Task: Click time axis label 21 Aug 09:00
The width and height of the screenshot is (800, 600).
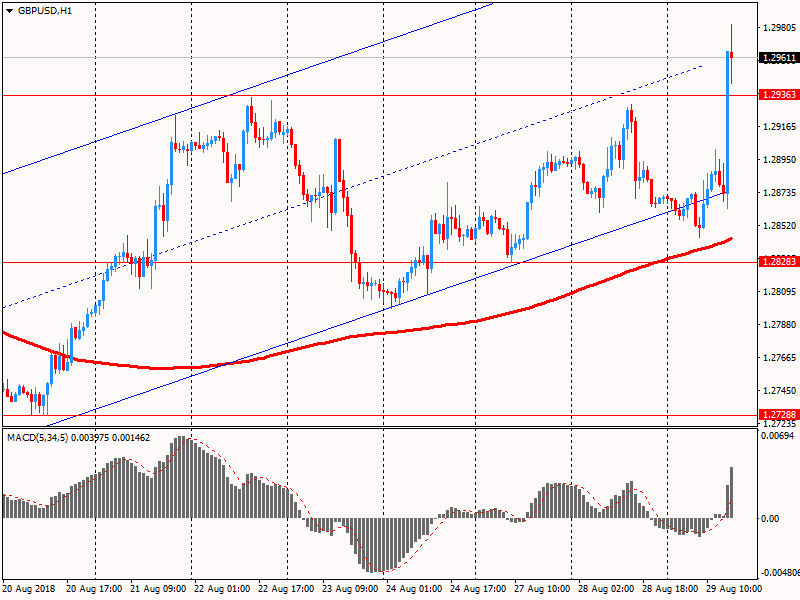Action: tap(158, 589)
